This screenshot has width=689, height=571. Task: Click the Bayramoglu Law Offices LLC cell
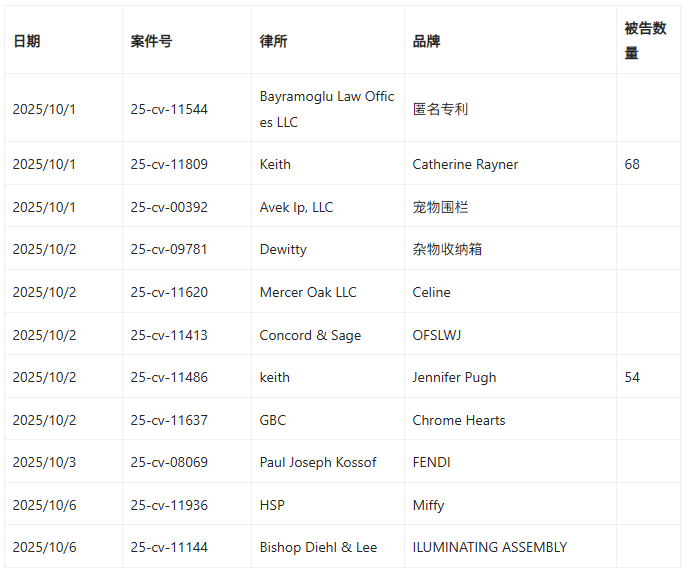327,109
